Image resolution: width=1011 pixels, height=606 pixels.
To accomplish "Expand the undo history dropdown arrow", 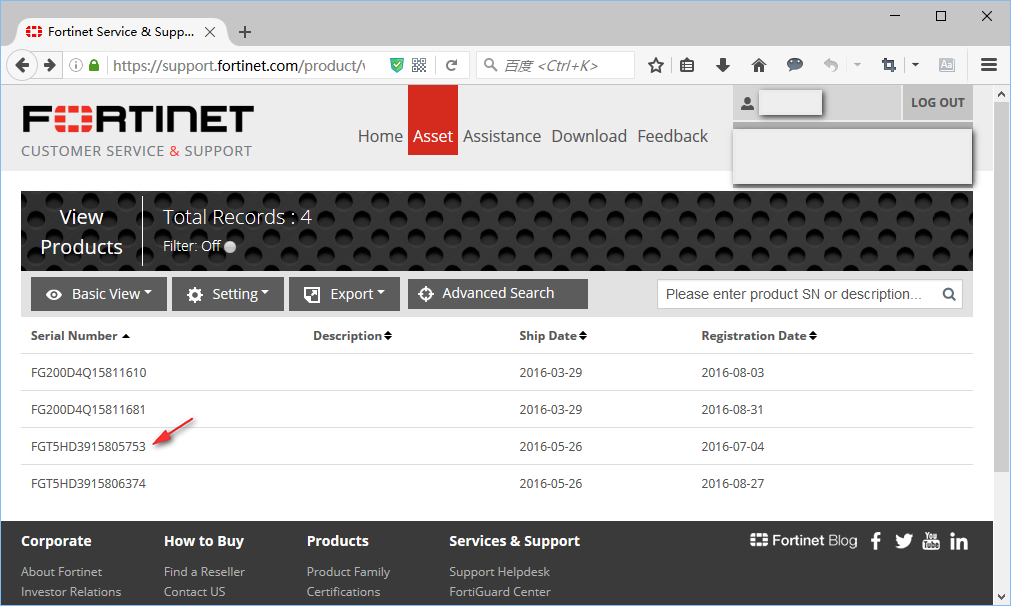I will click(857, 65).
